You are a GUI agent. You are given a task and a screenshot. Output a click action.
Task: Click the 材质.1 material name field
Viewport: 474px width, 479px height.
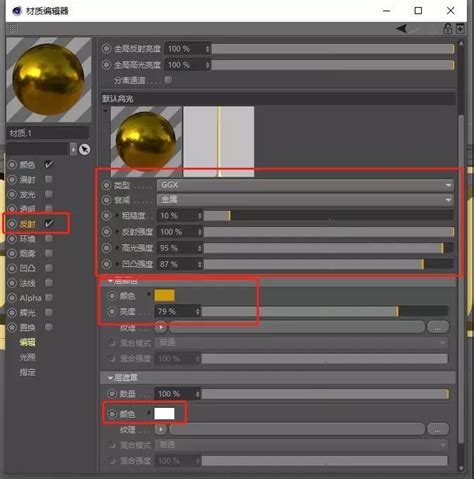point(48,133)
